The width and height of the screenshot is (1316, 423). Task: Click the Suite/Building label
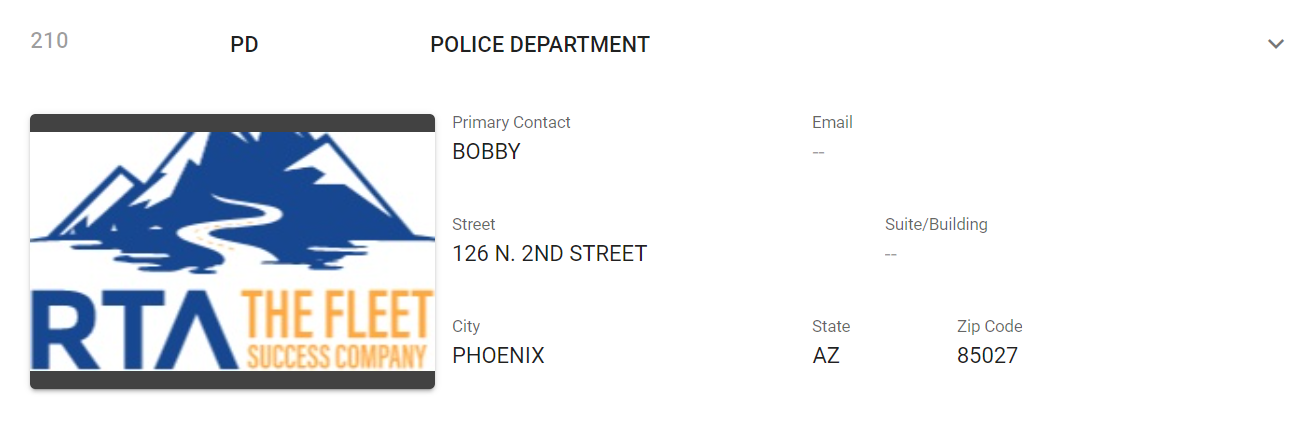936,224
